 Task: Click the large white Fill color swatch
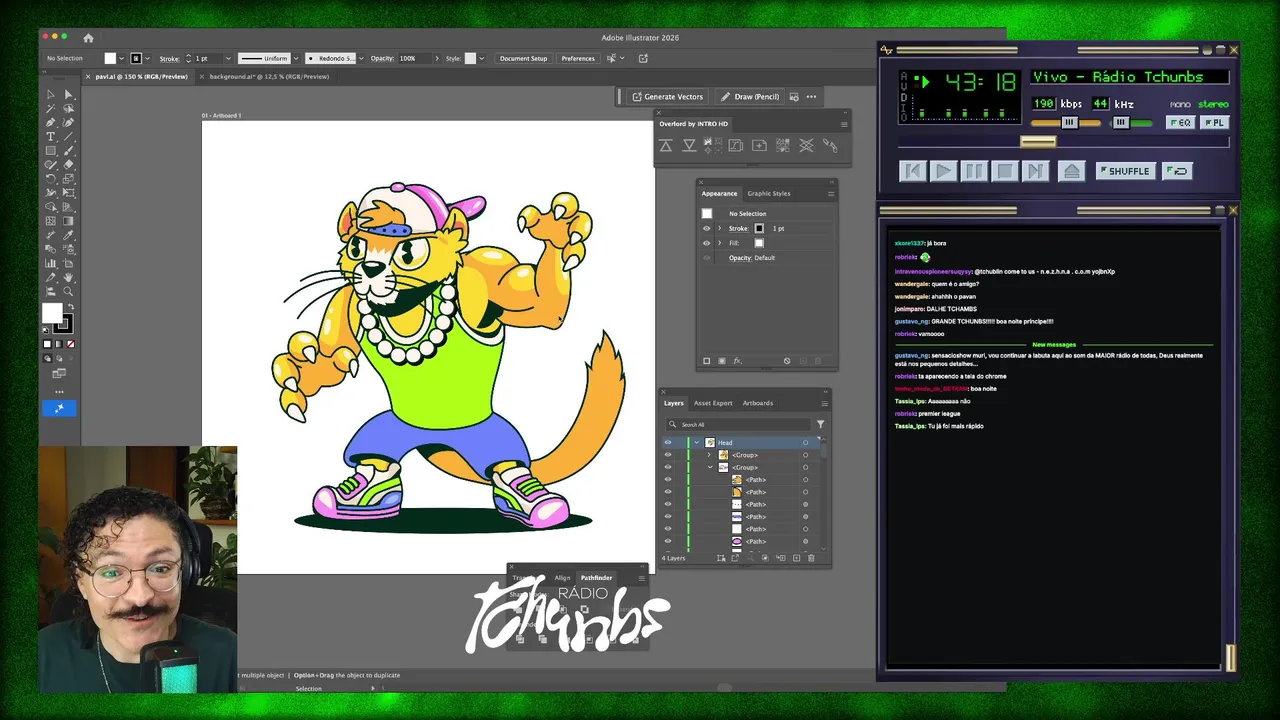coord(52,314)
